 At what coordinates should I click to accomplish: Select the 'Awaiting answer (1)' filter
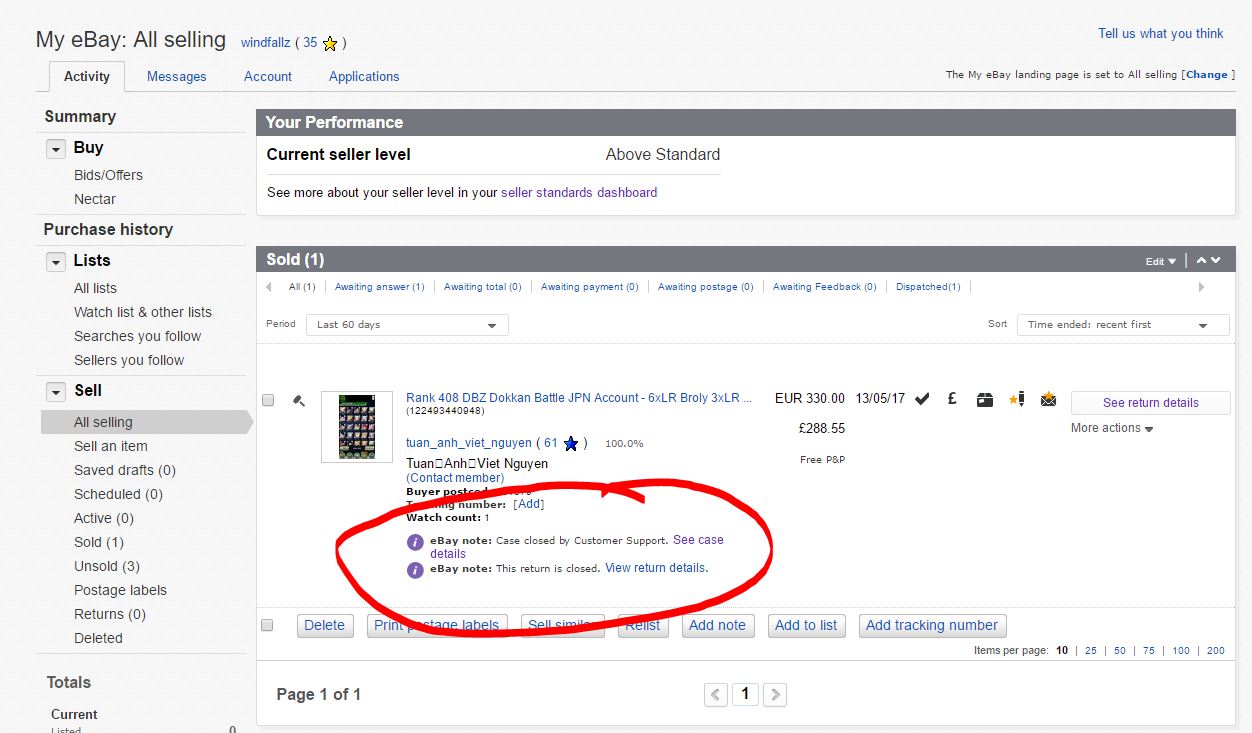[x=379, y=287]
